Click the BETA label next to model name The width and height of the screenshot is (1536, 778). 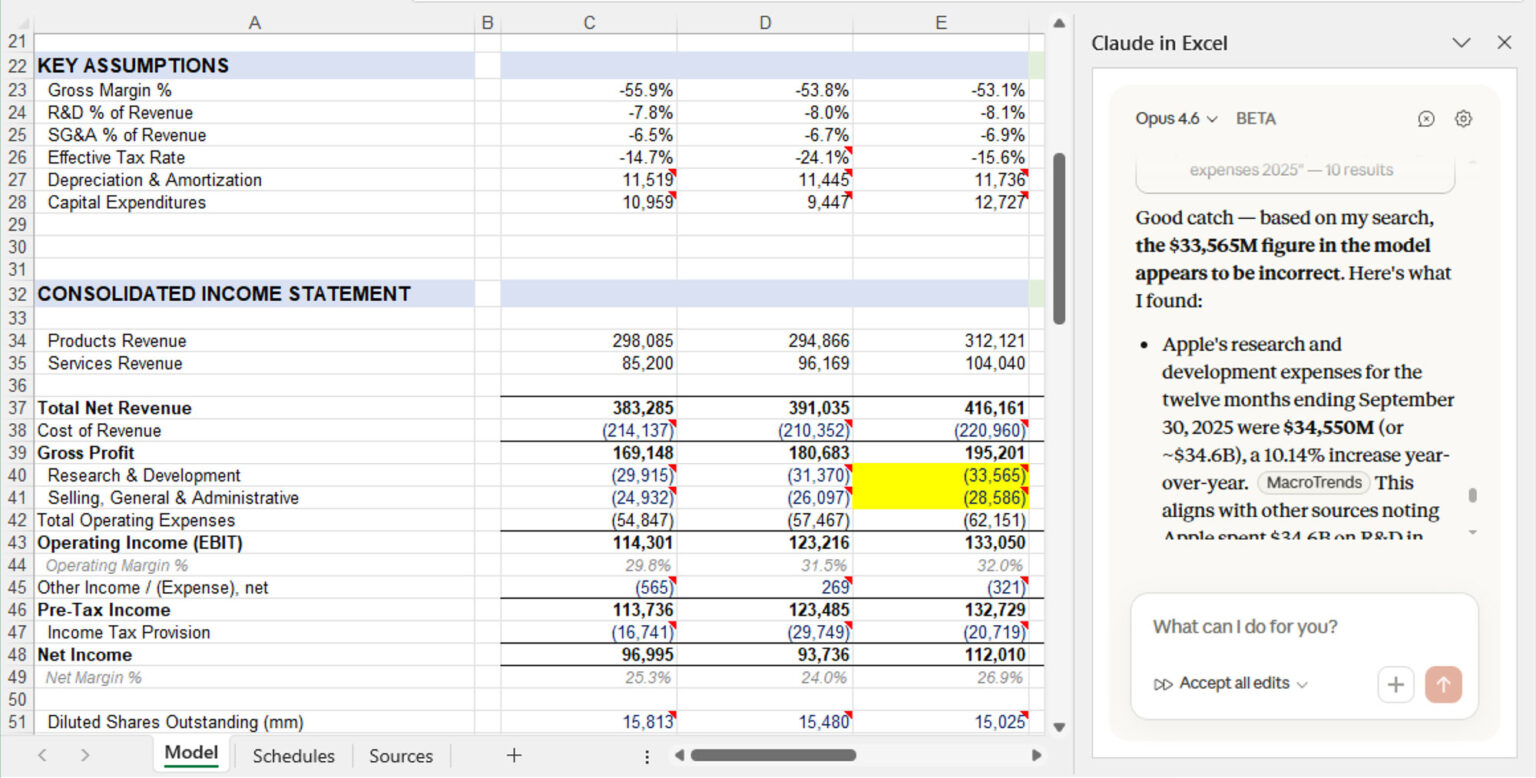coord(1256,118)
